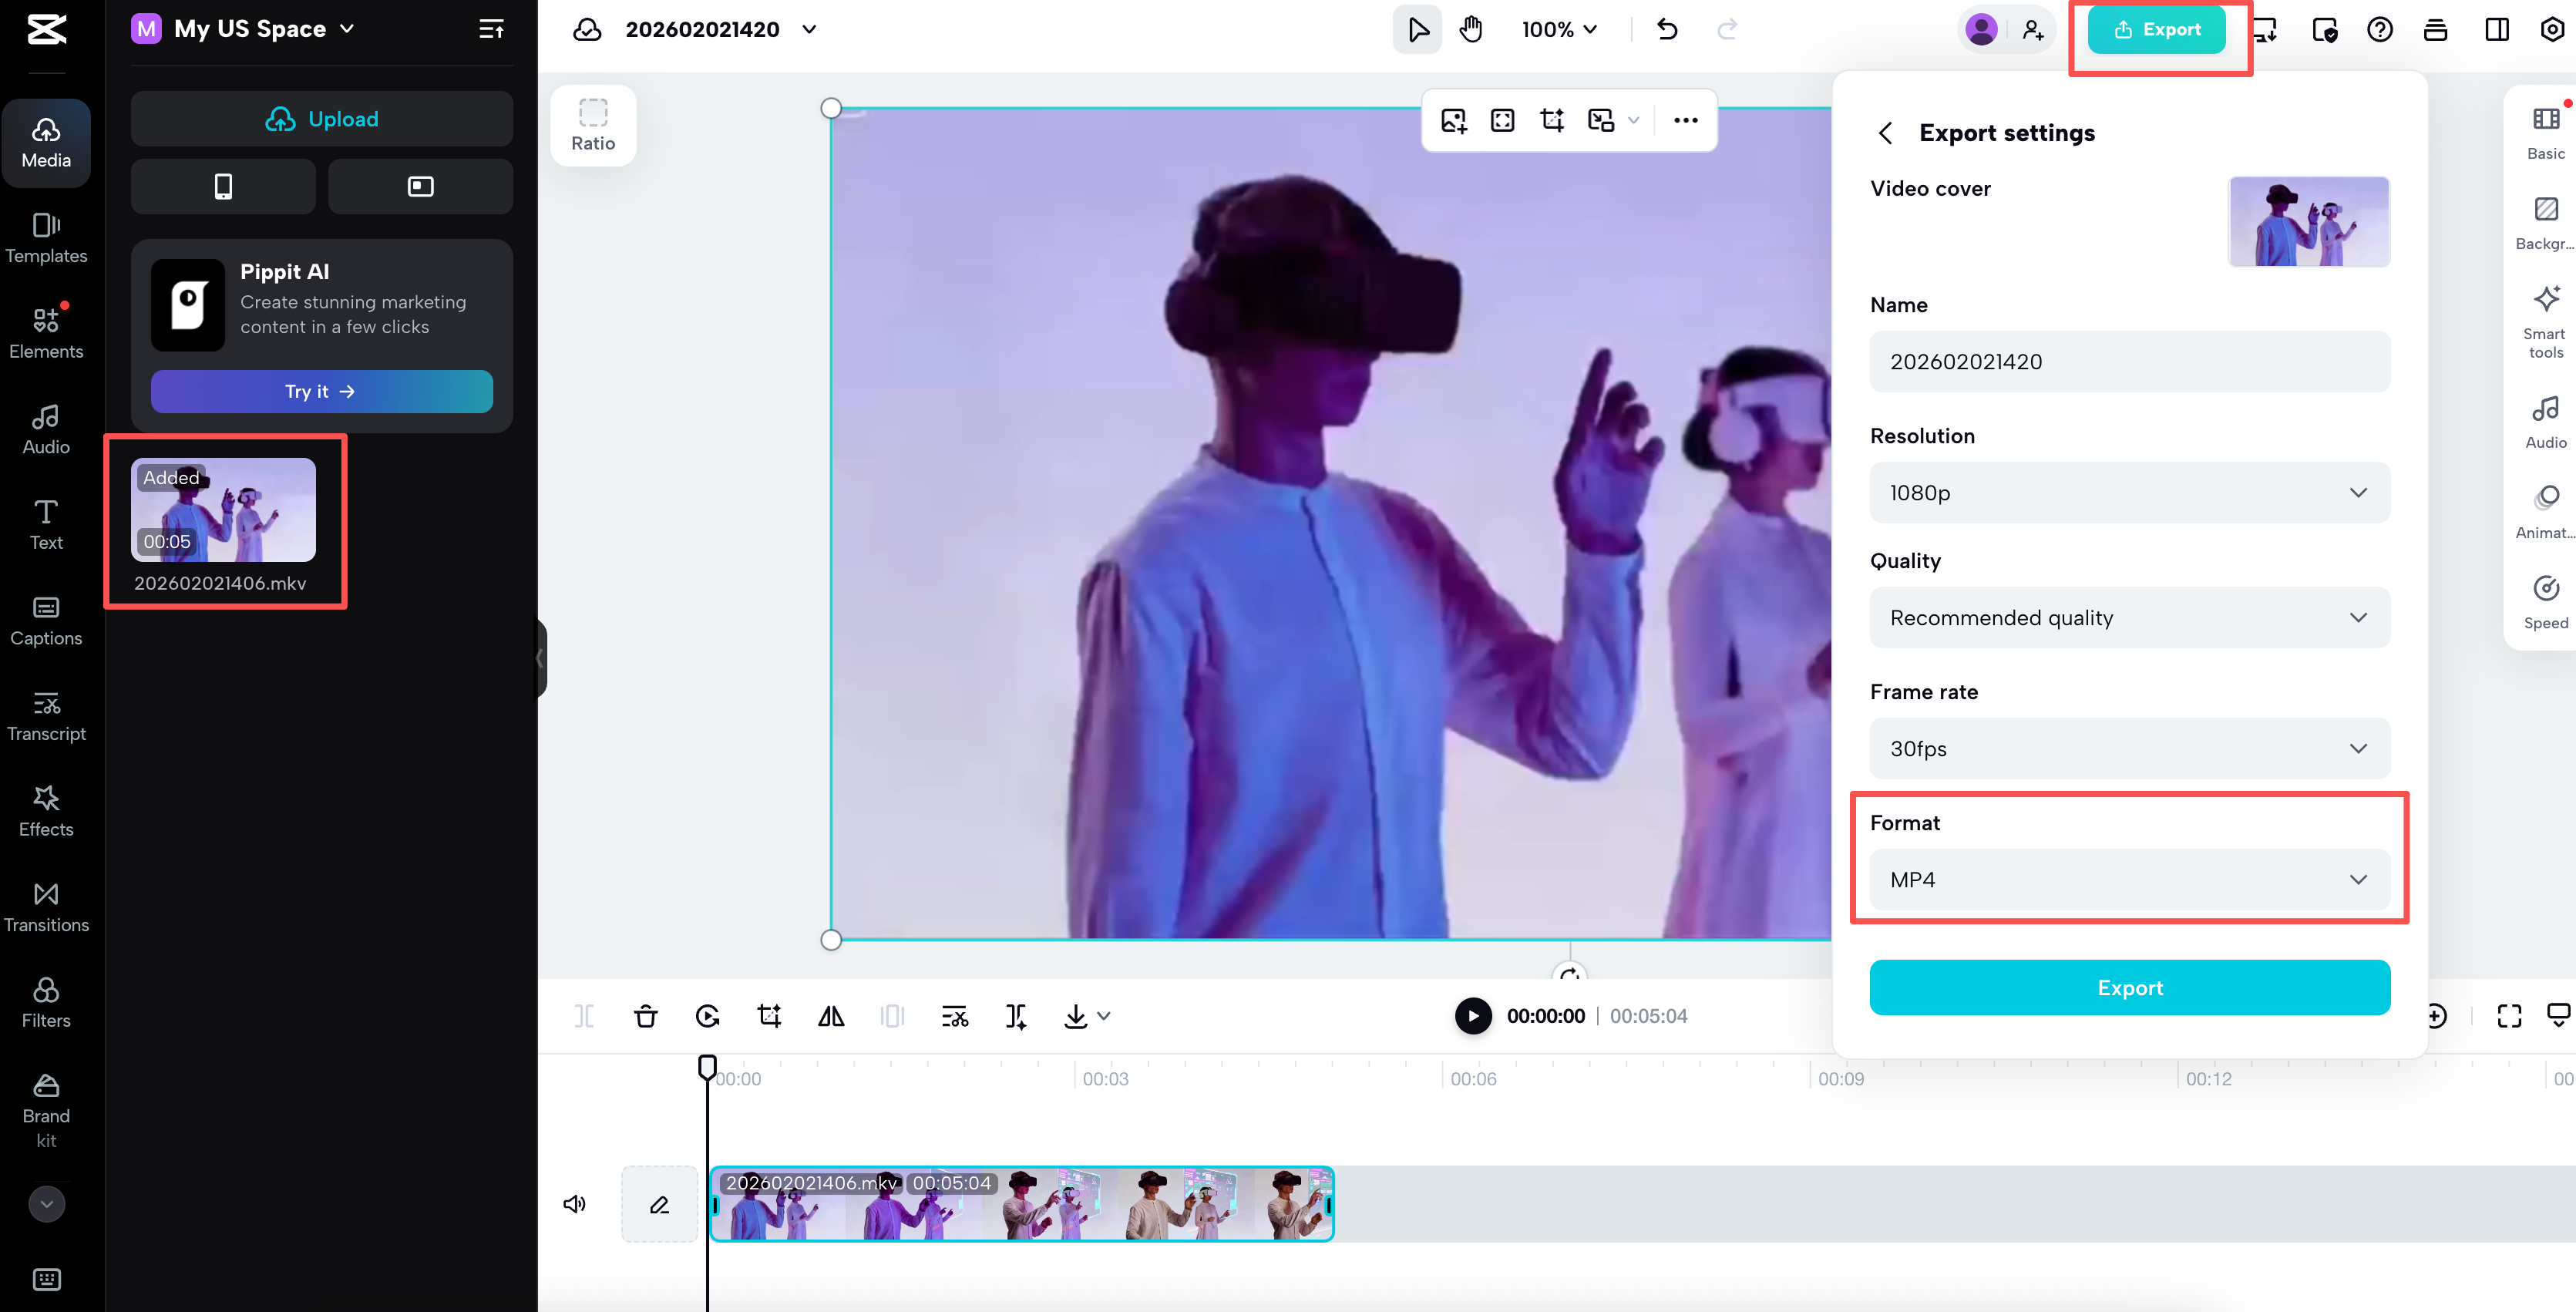The height and width of the screenshot is (1312, 2576).
Task: Open the 100% zoom level dropdown
Action: (1558, 29)
